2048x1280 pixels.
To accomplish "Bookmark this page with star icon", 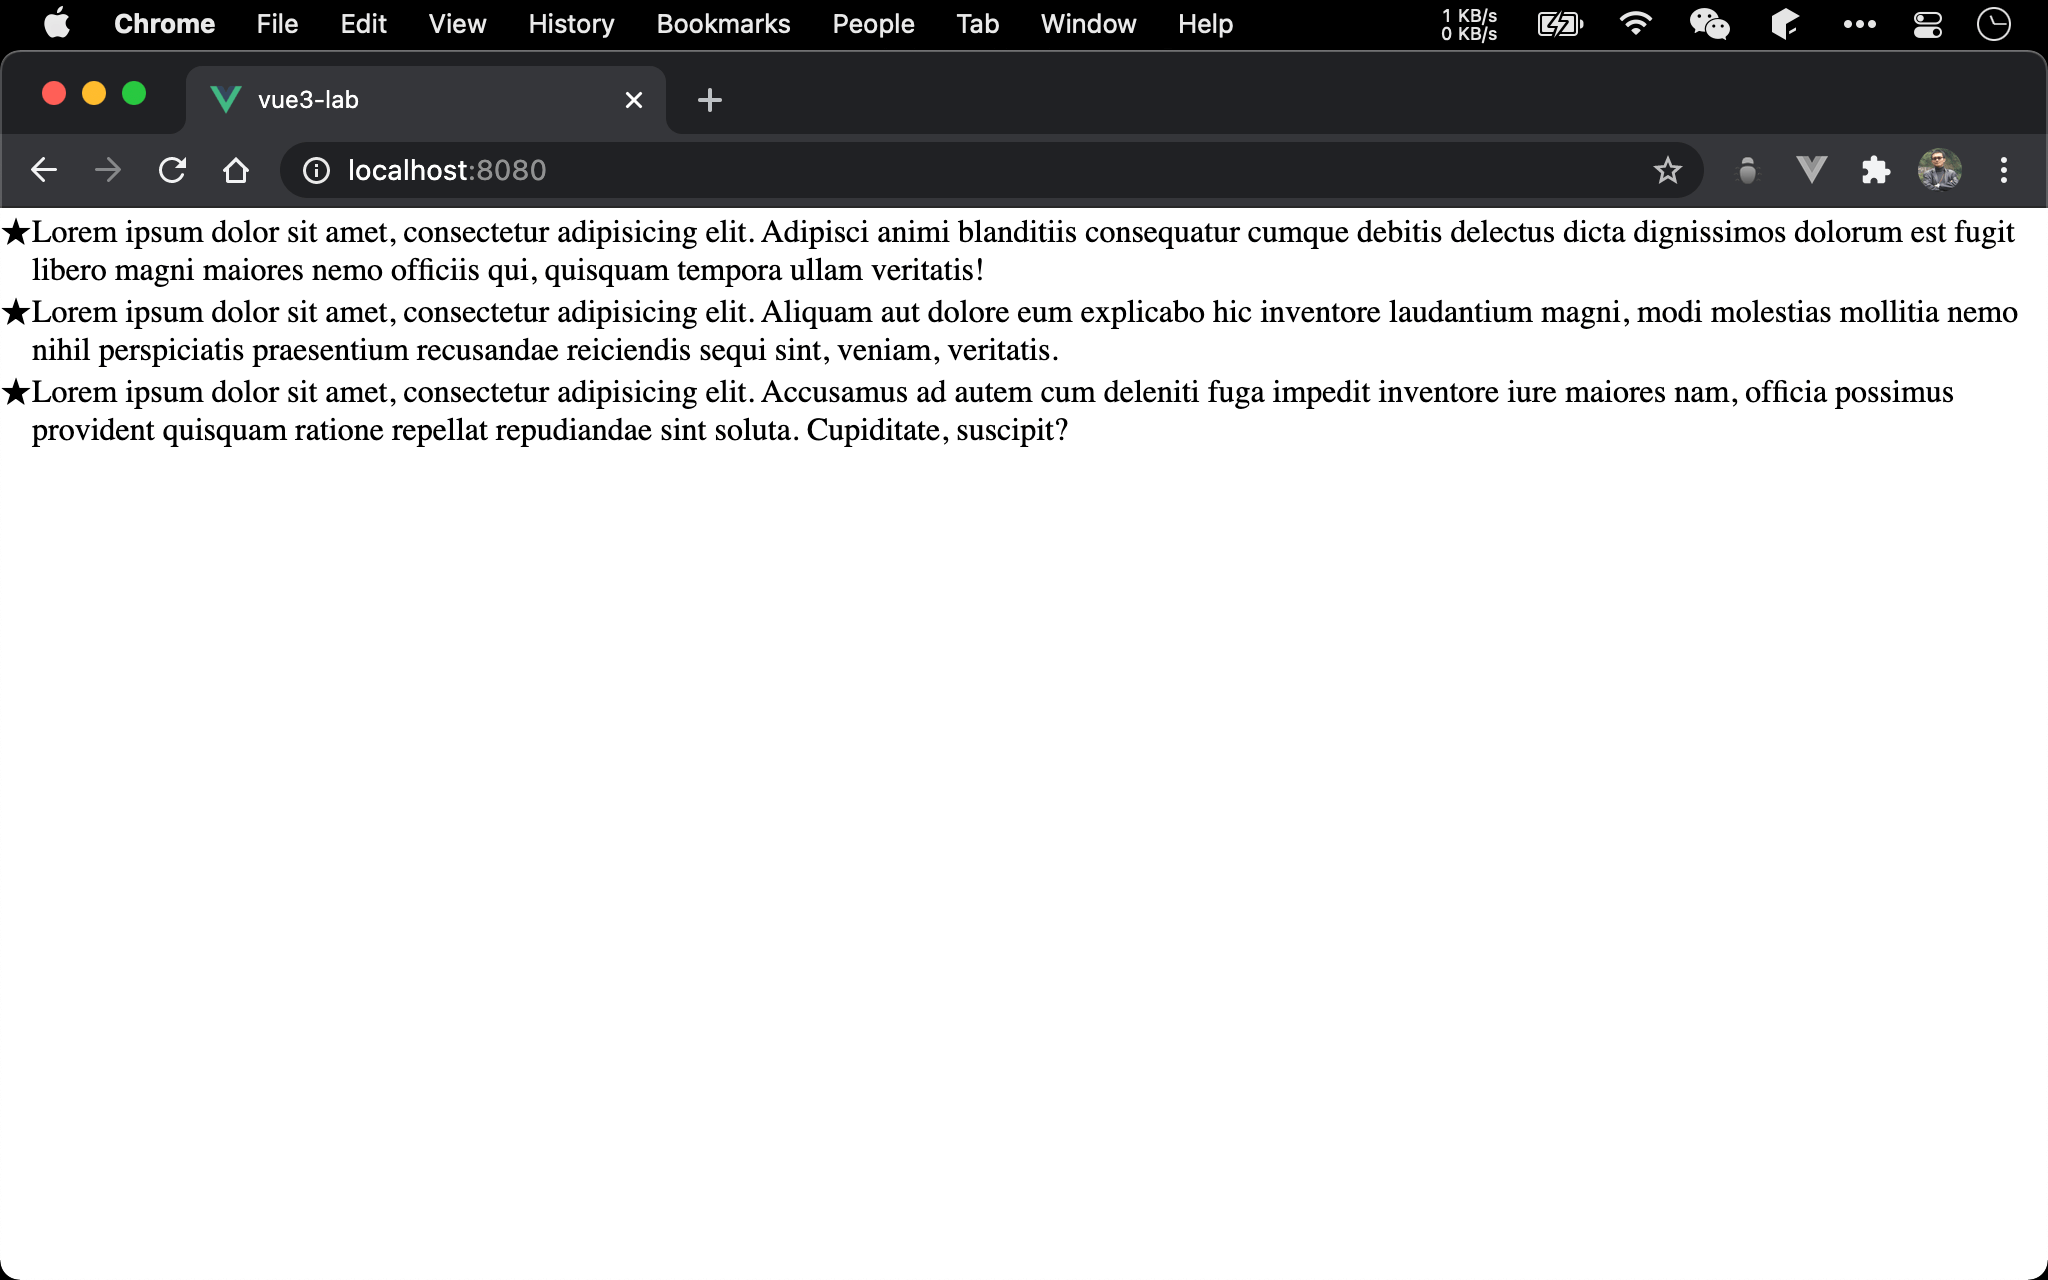I will [x=1667, y=171].
